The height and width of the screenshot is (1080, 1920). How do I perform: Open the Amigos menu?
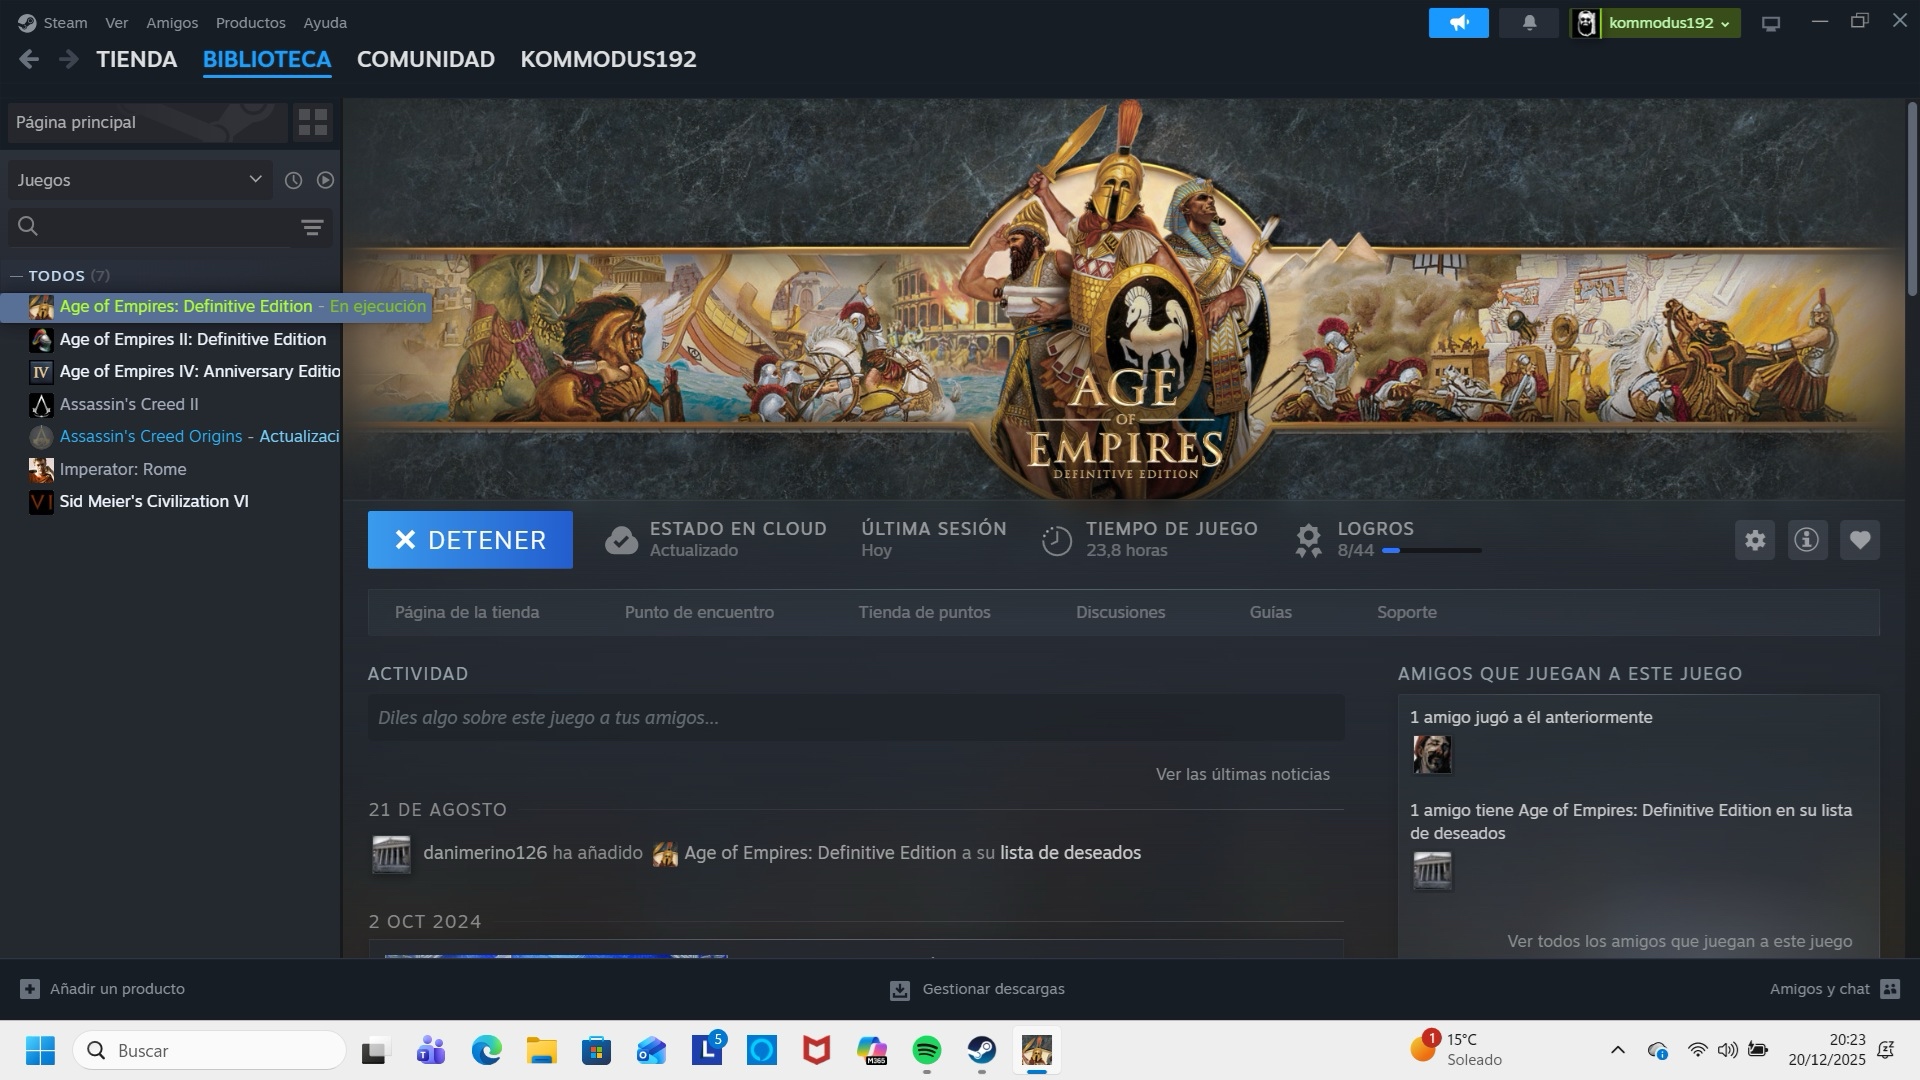tap(171, 23)
